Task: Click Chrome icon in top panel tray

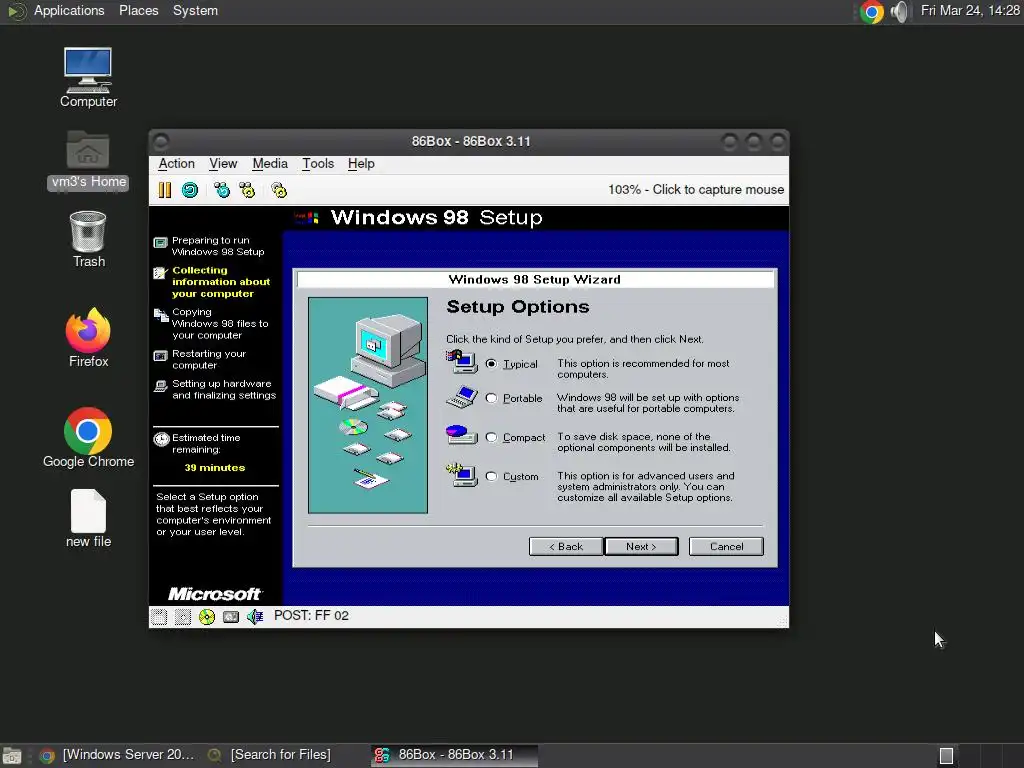Action: coord(871,12)
